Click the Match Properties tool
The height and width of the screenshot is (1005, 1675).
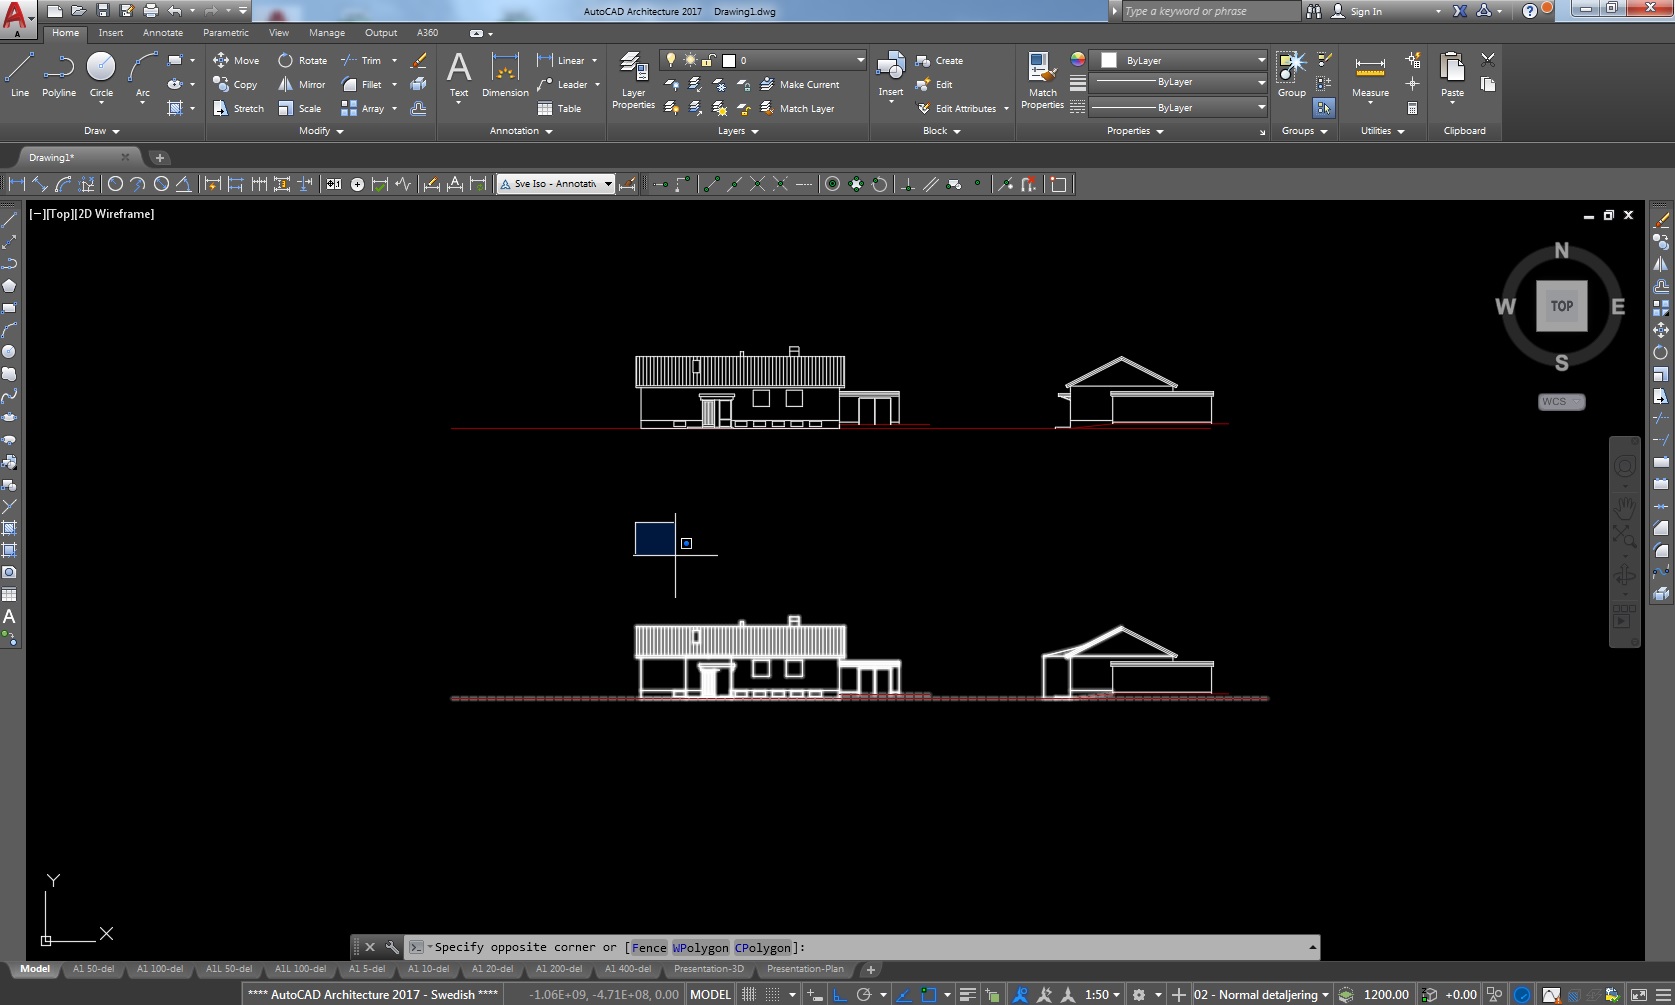[1041, 78]
